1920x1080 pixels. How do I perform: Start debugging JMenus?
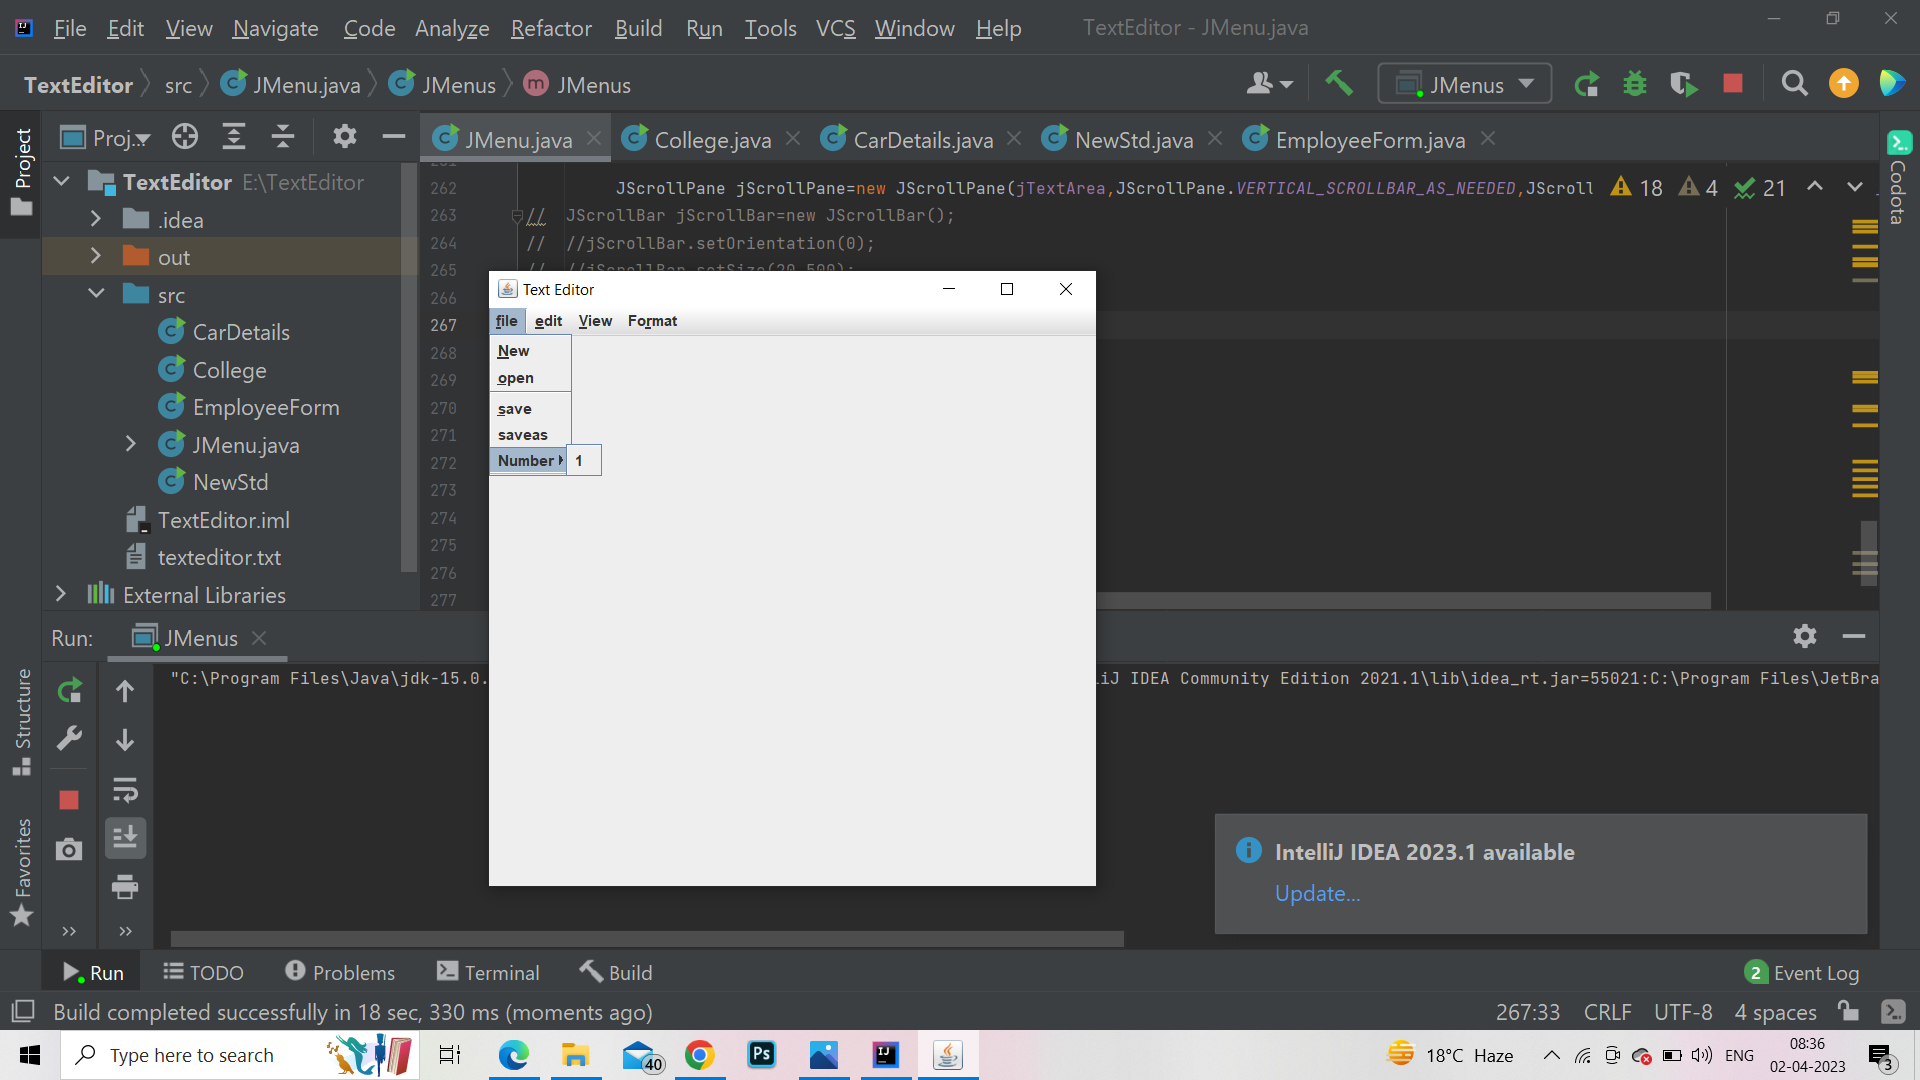coord(1634,84)
